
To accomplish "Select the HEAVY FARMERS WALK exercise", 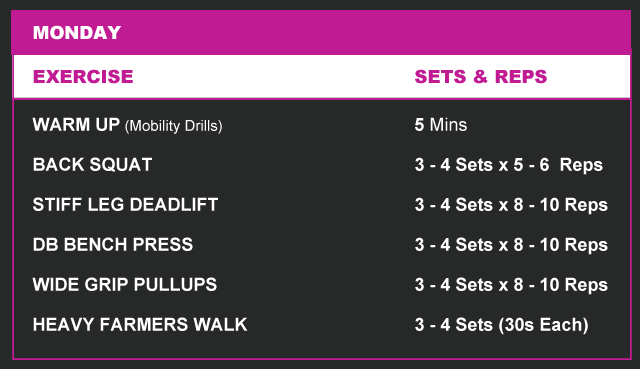I will click(x=140, y=325).
